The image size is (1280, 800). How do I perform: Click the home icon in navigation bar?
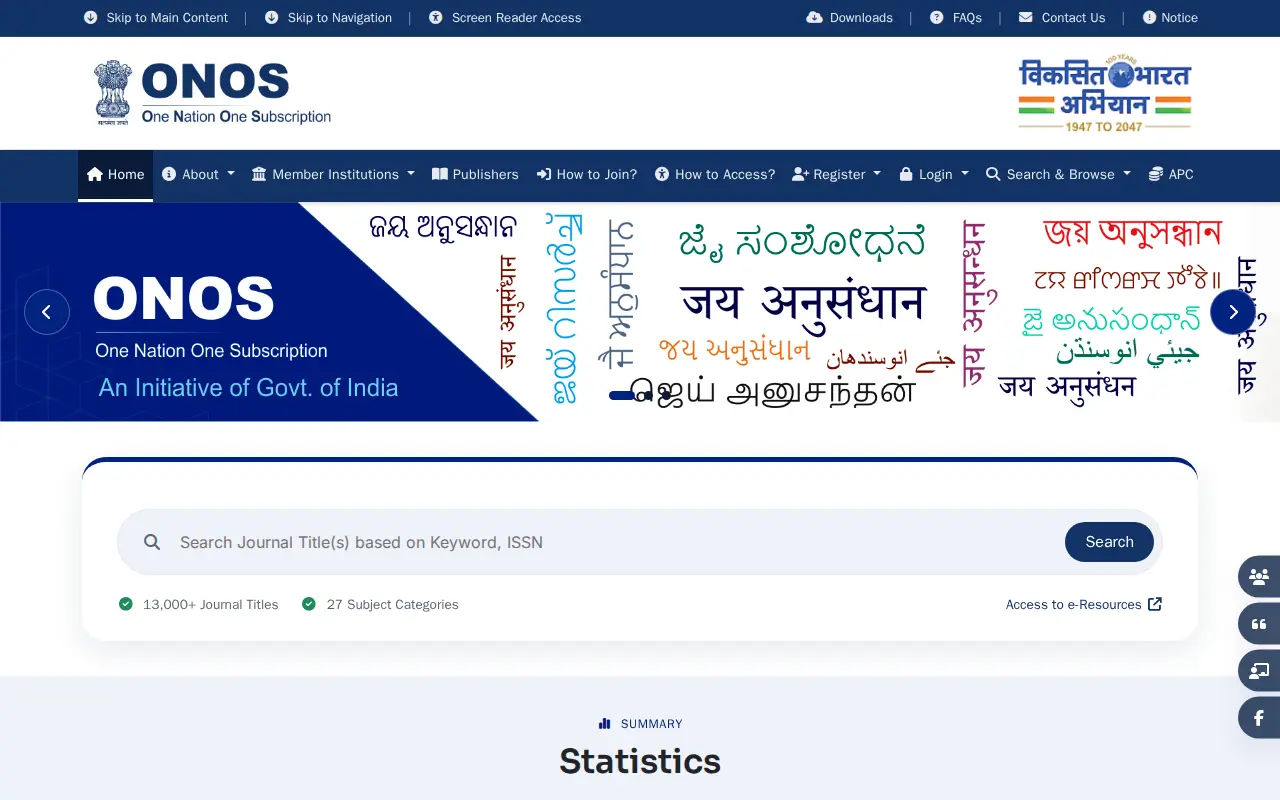pos(95,174)
